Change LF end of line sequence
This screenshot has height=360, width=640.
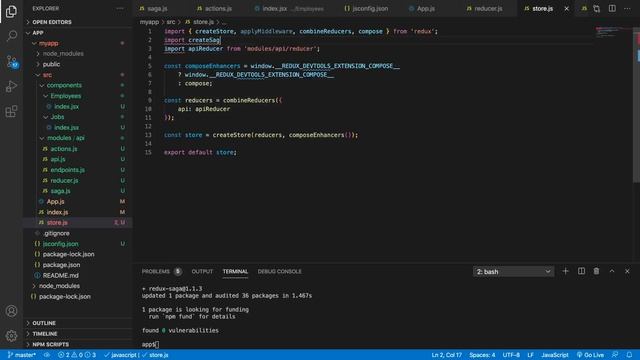point(530,355)
